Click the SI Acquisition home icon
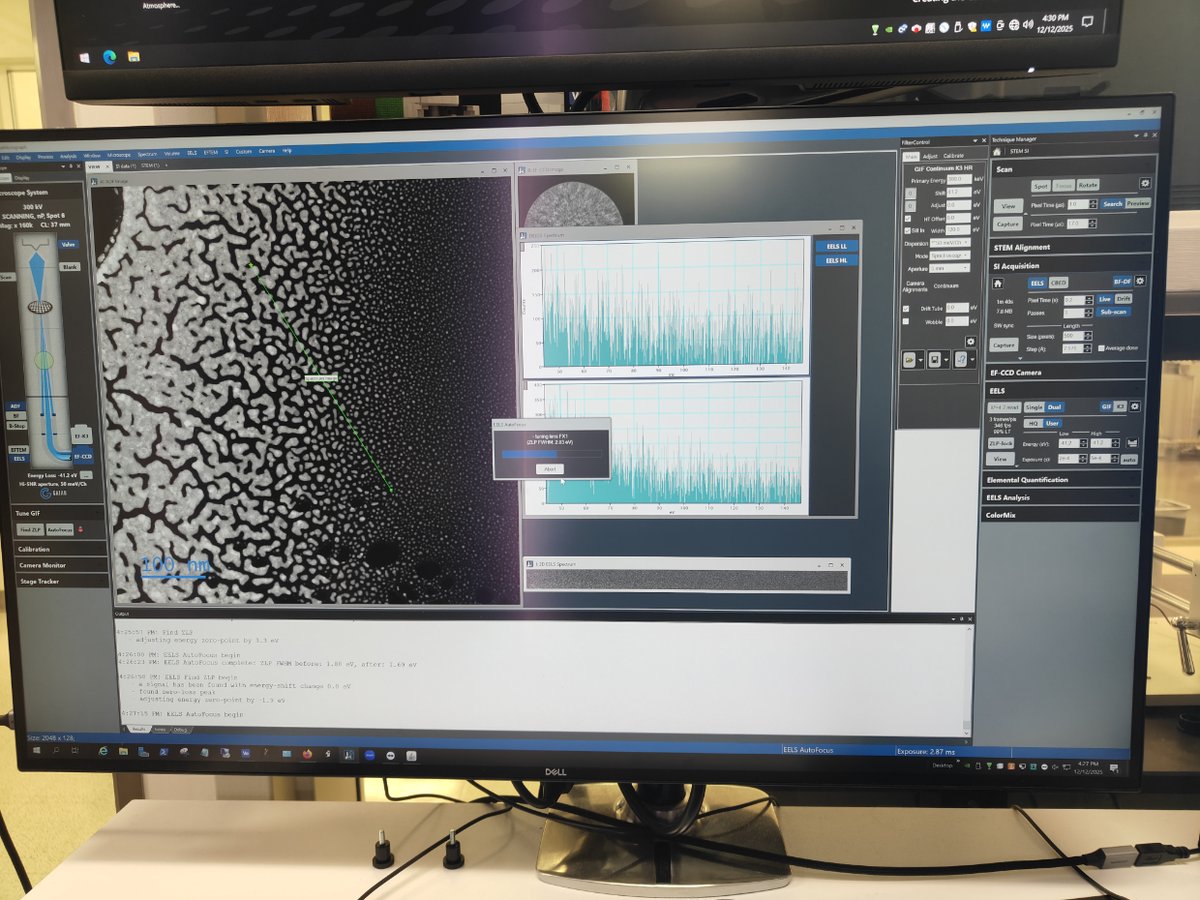Image resolution: width=1200 pixels, height=900 pixels. pos(998,283)
